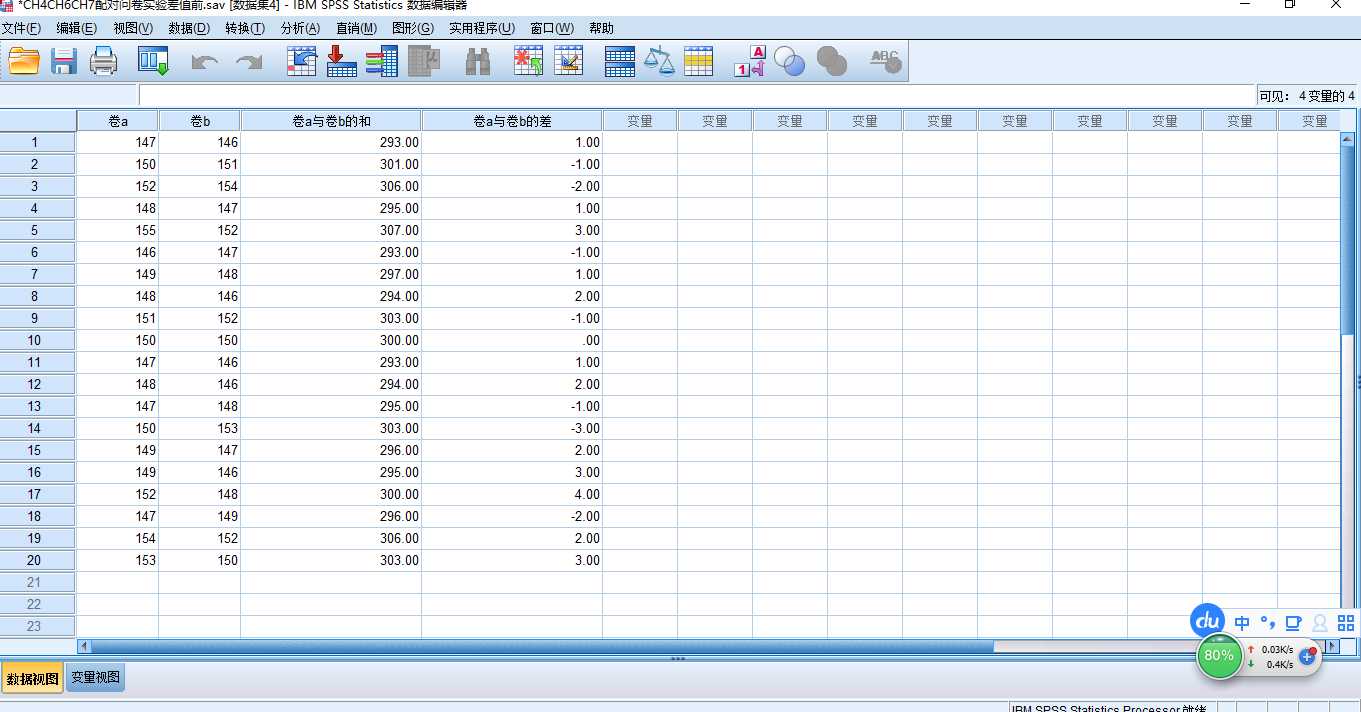The image size is (1361, 712).
Task: Toggle the Value labels icon
Action: [749, 62]
